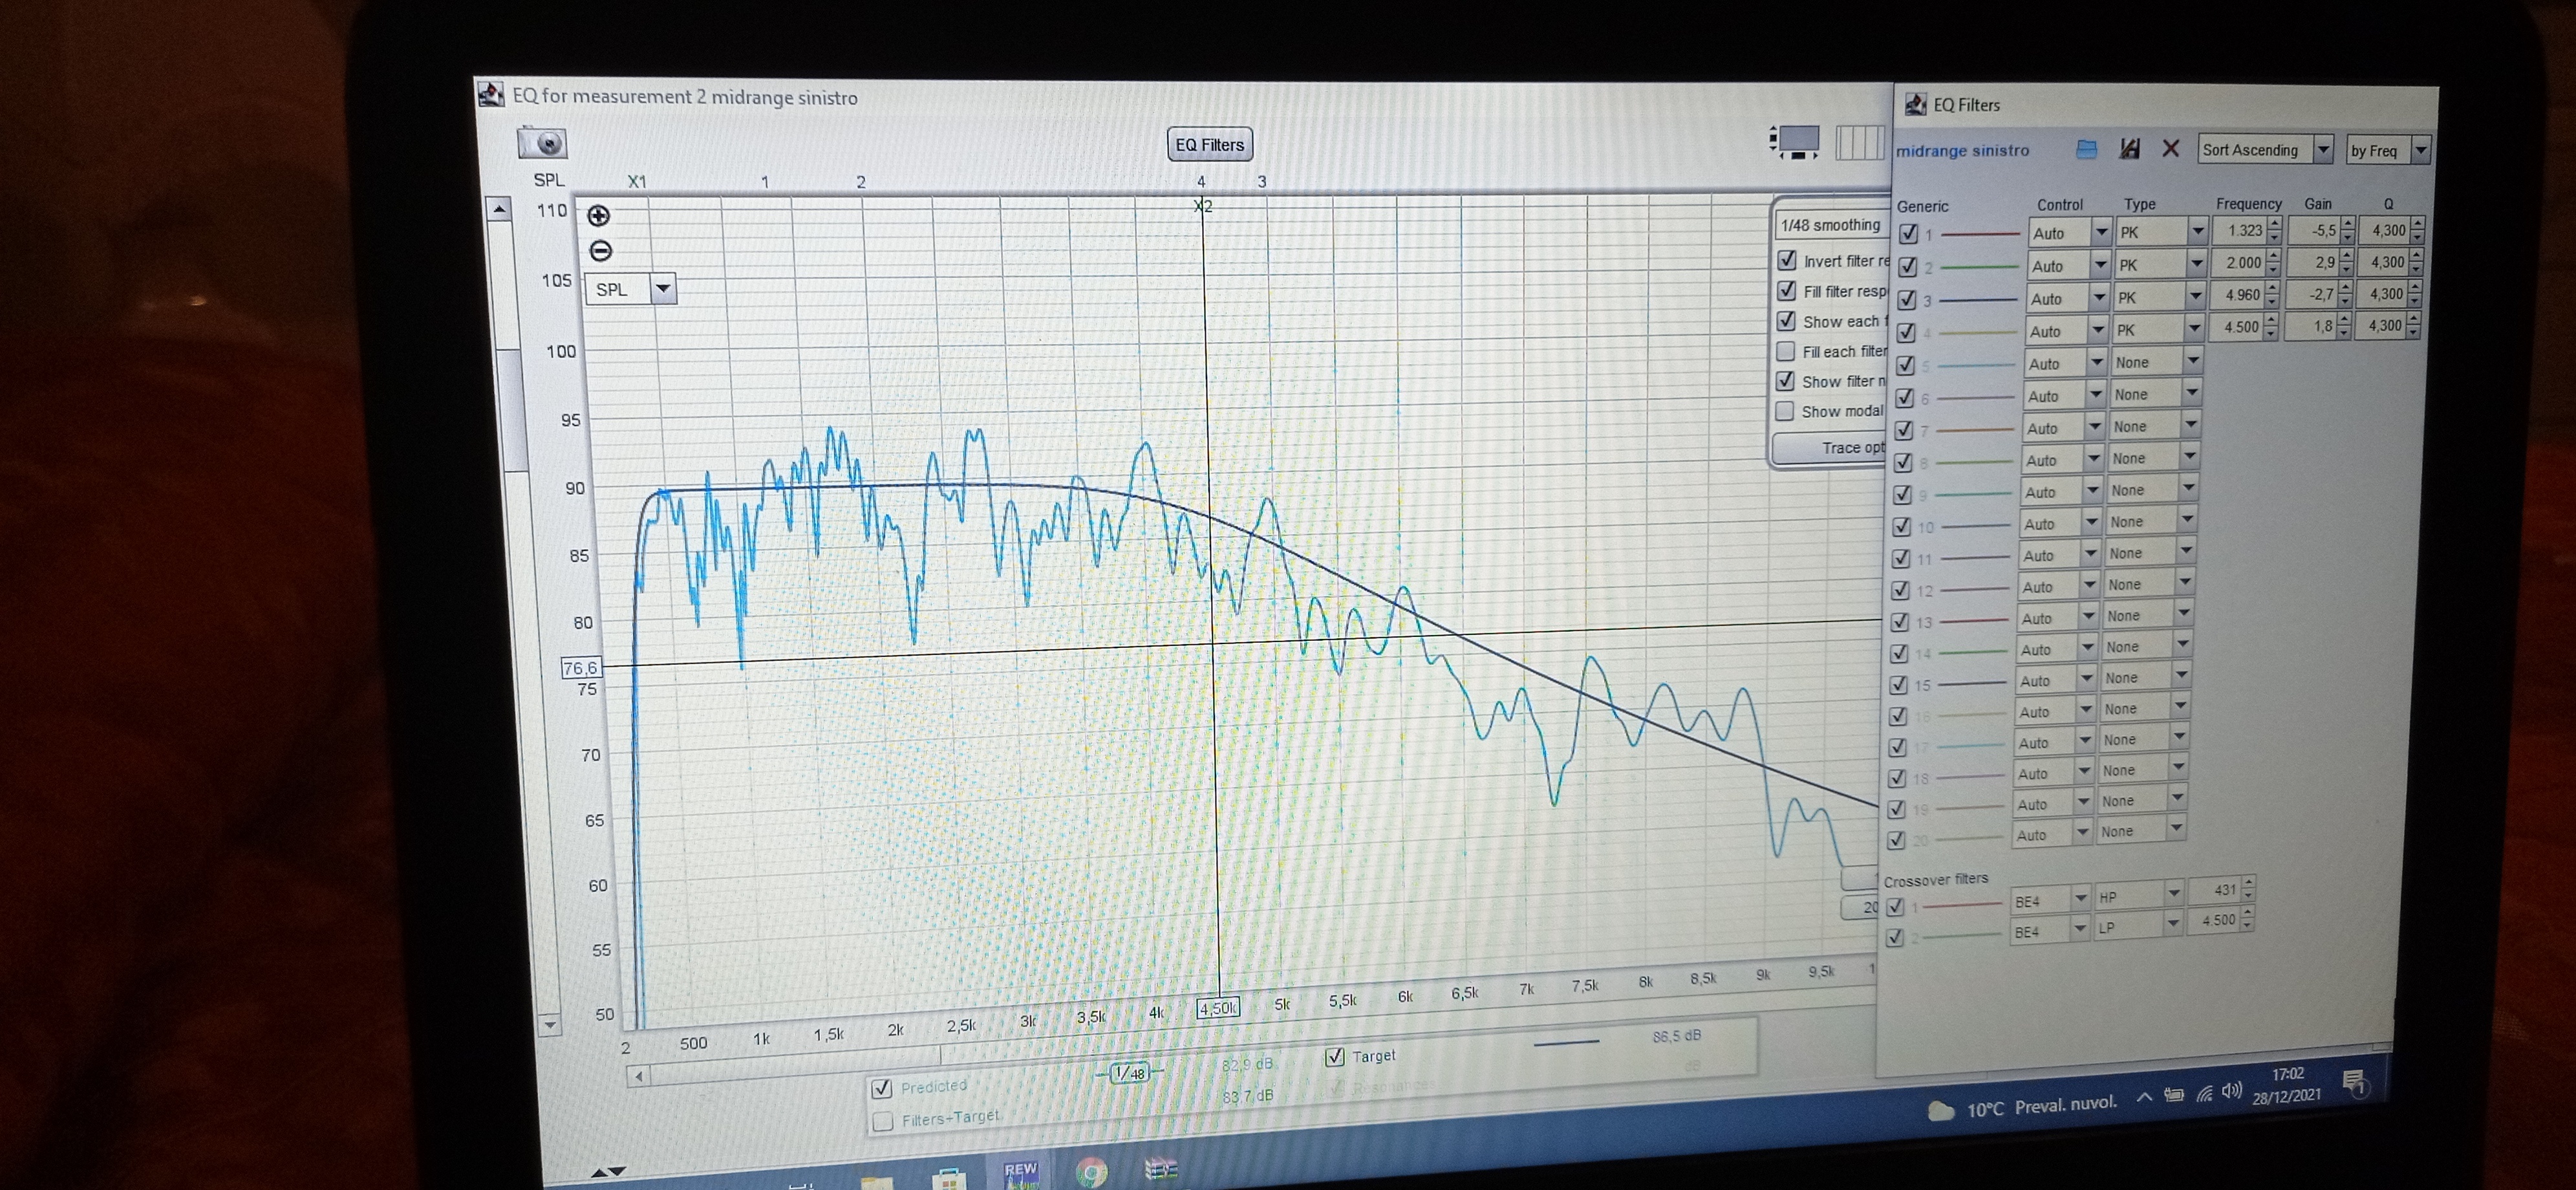Open the SPL axis type dropdown
Image resolution: width=2576 pixels, height=1190 pixels.
tap(631, 289)
